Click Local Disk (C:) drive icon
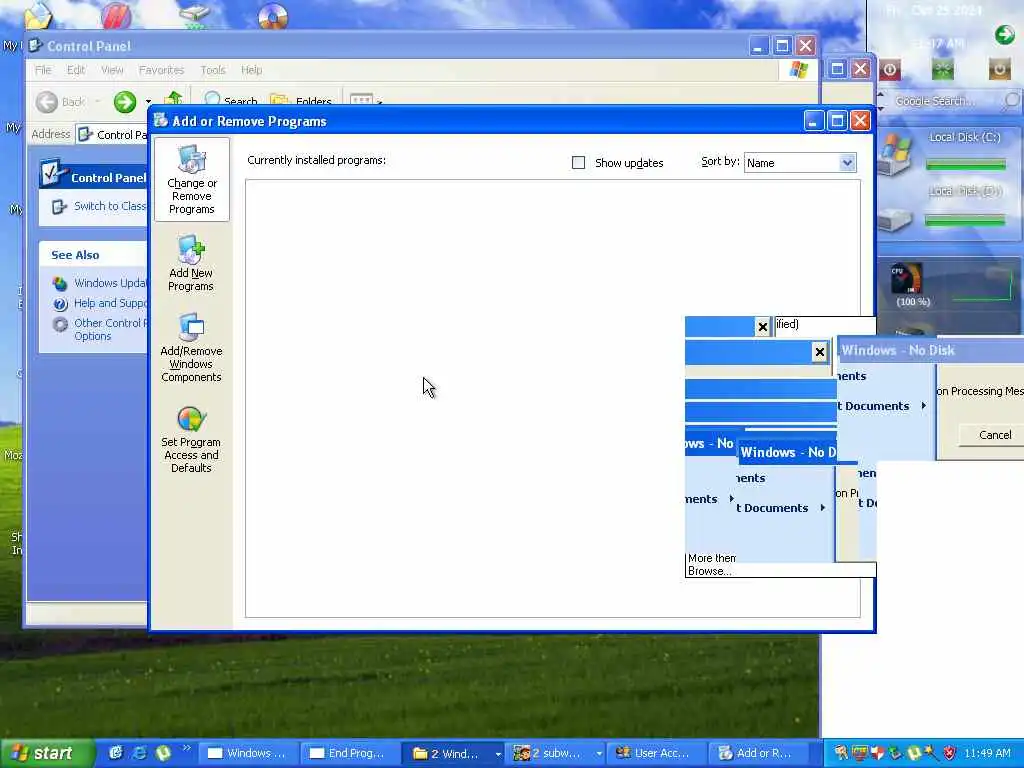Image resolution: width=1024 pixels, height=768 pixels. pyautogui.click(x=895, y=154)
